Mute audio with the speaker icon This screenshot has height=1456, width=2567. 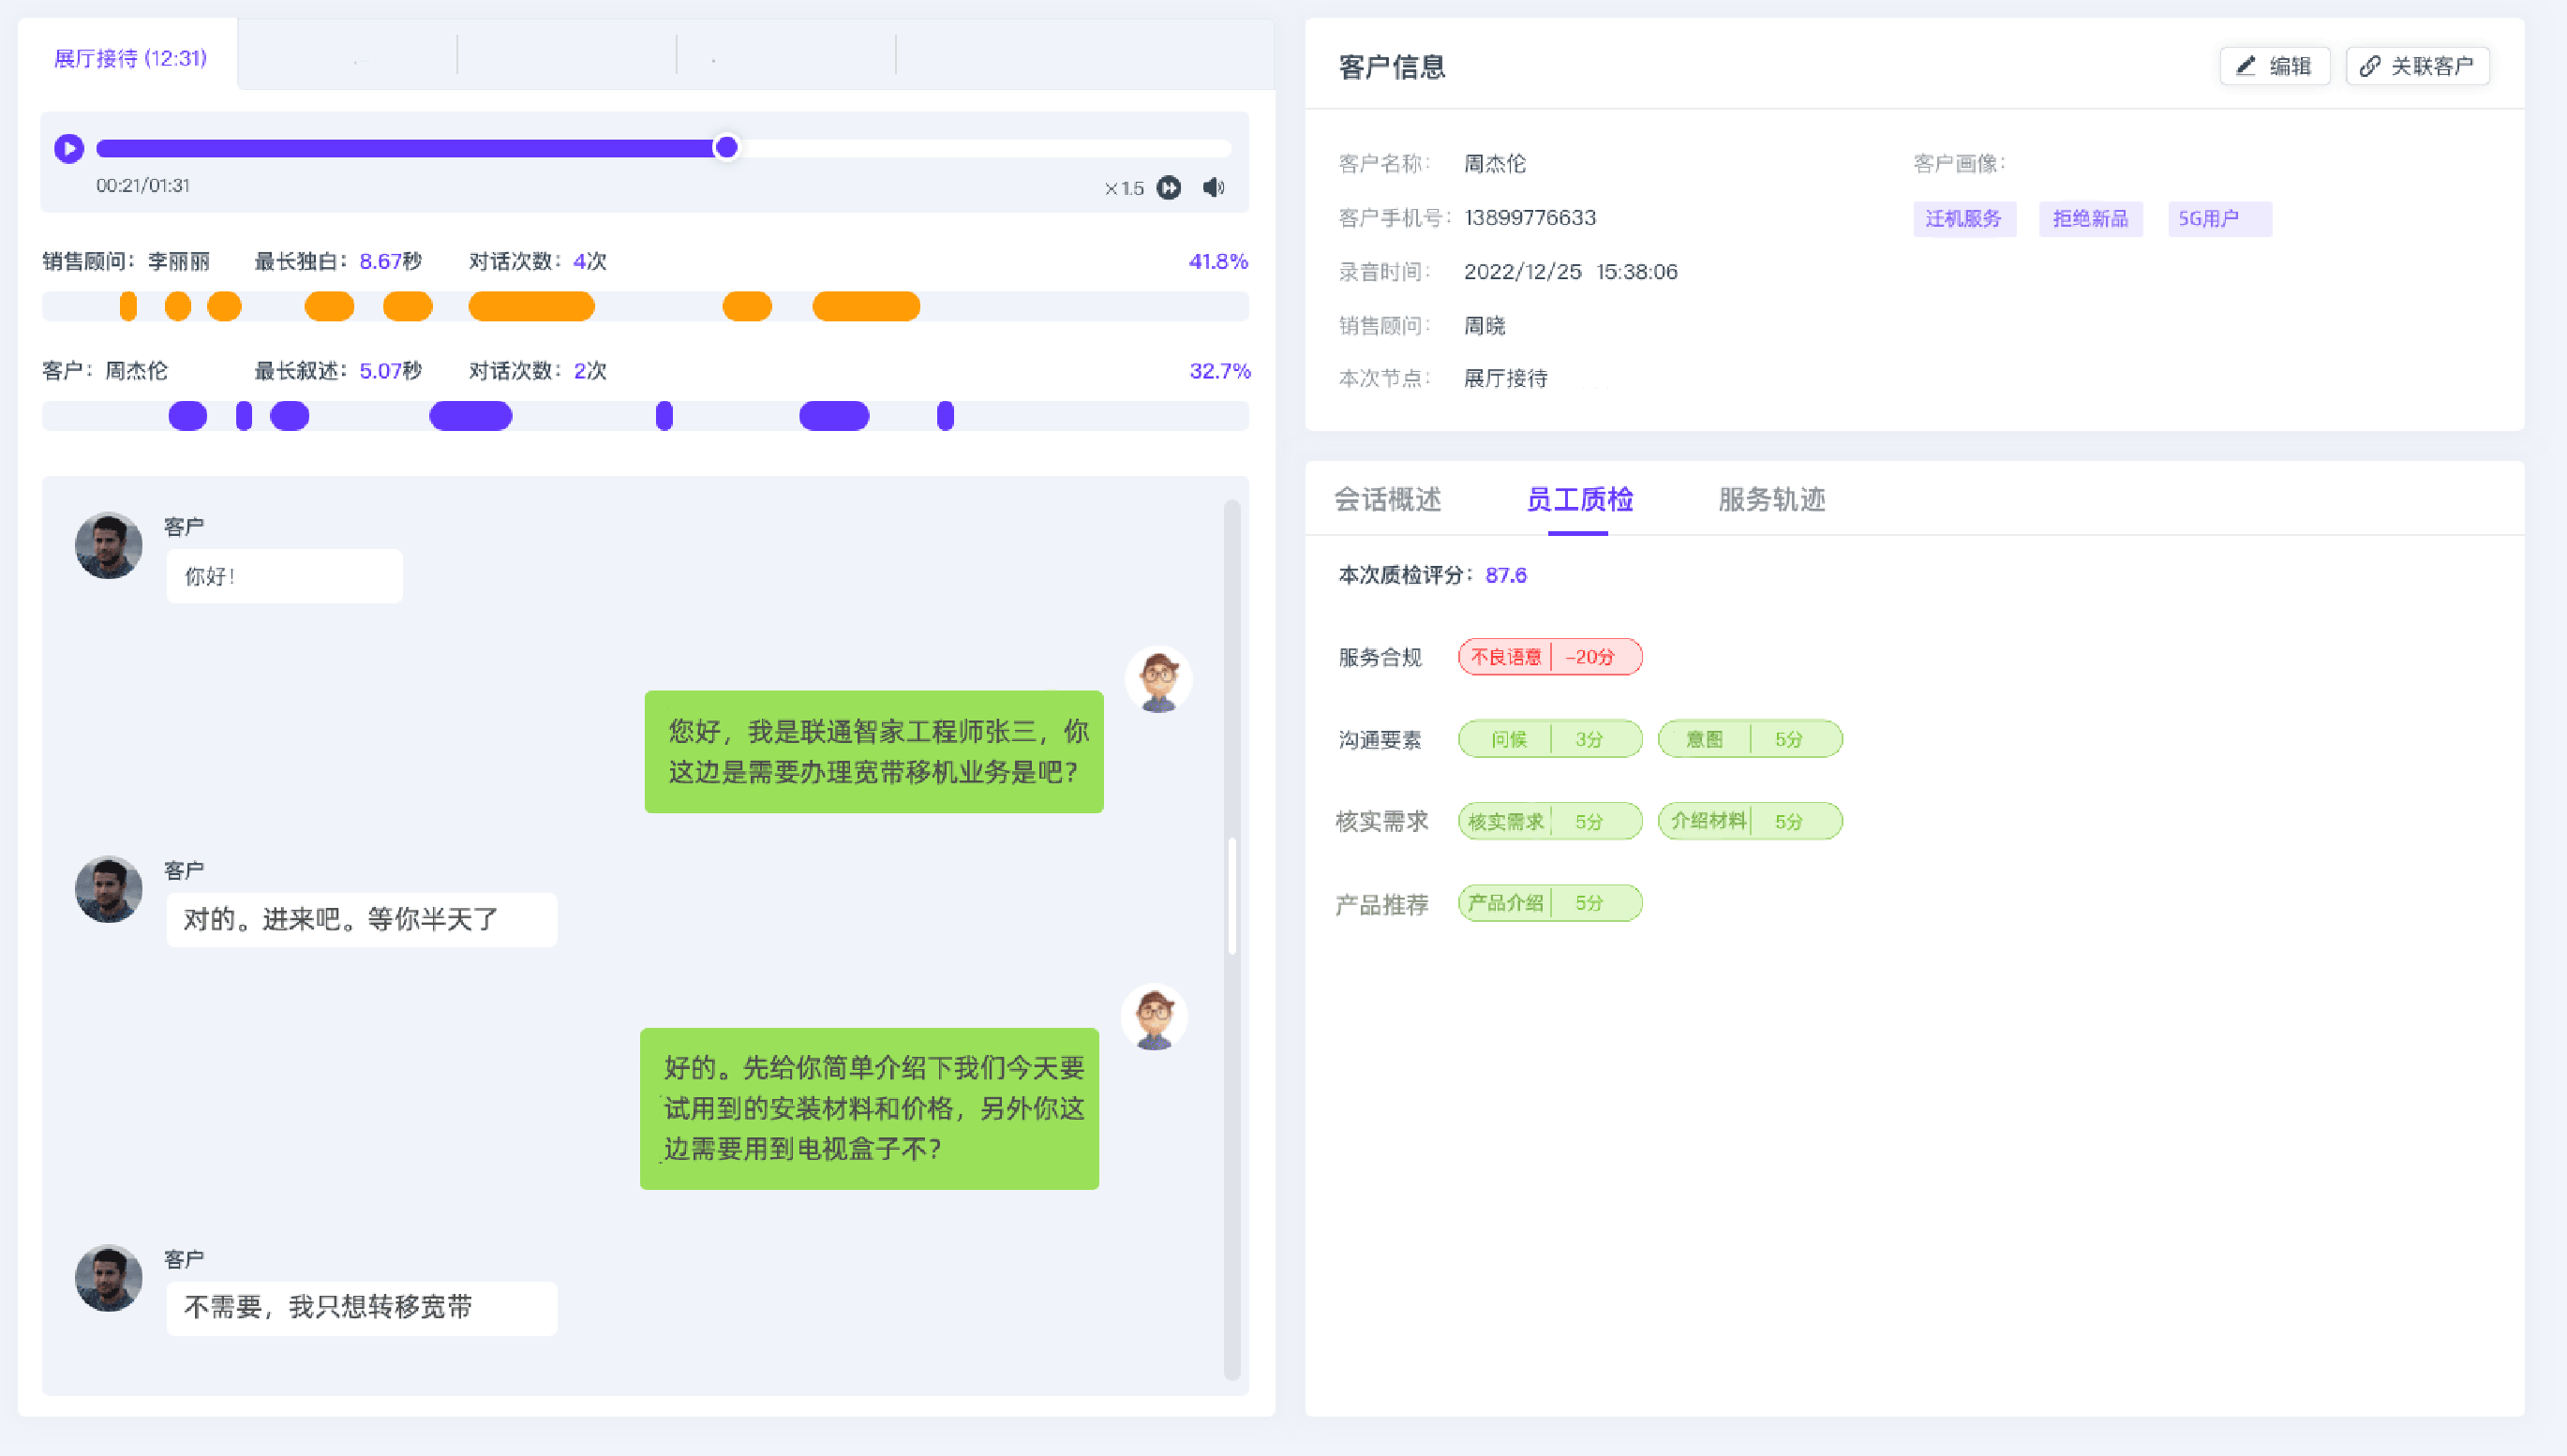point(1214,188)
